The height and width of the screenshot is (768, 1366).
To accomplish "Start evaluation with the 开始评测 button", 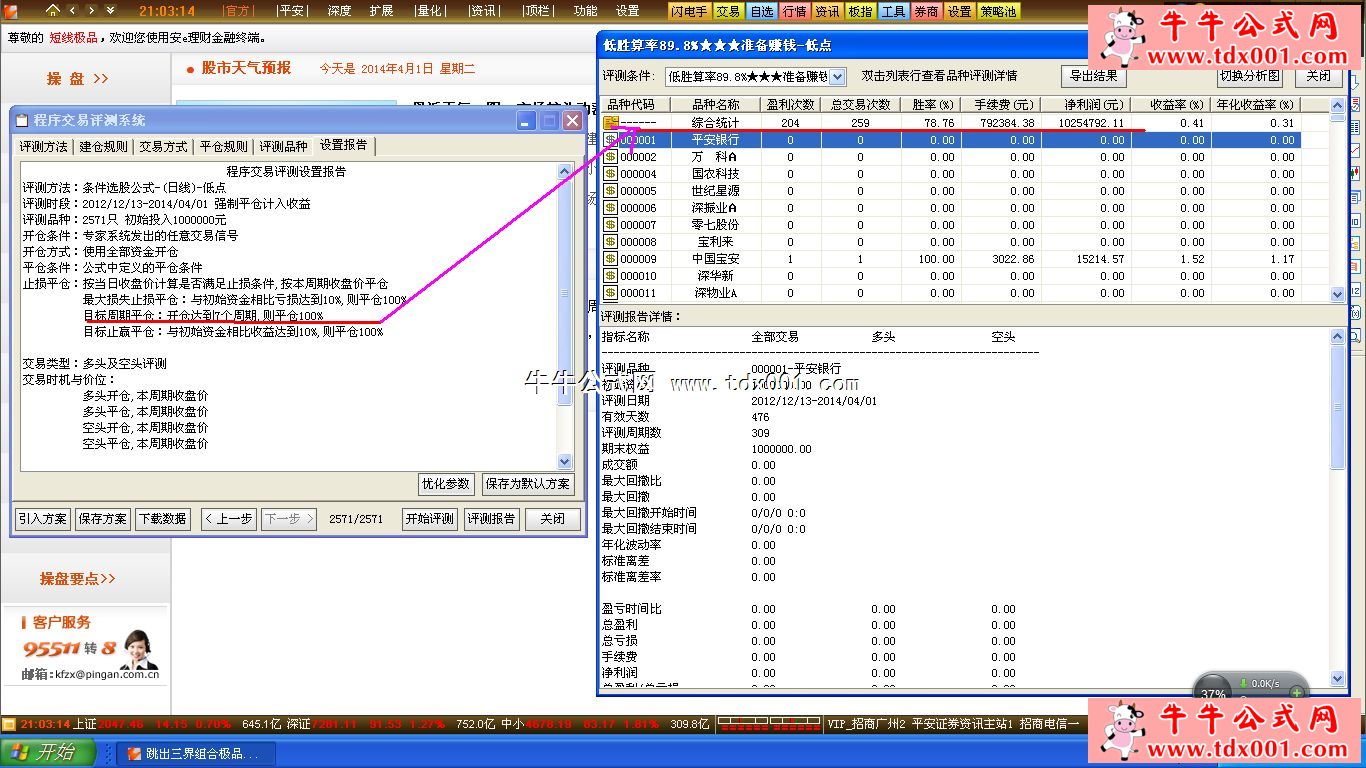I will point(430,519).
